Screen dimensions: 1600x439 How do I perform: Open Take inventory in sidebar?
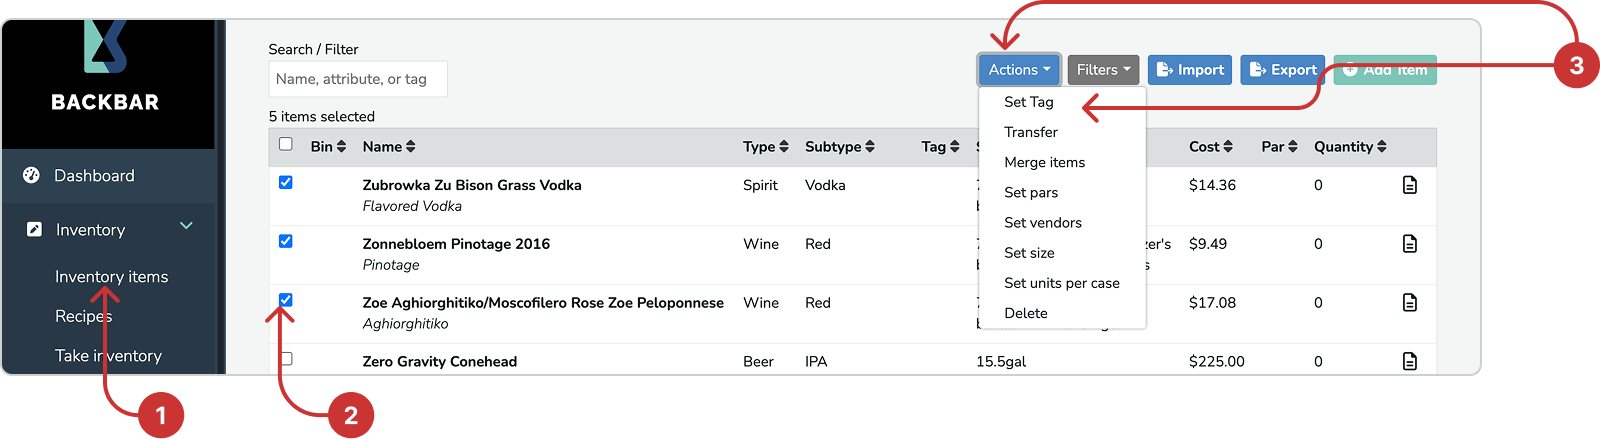click(x=108, y=356)
